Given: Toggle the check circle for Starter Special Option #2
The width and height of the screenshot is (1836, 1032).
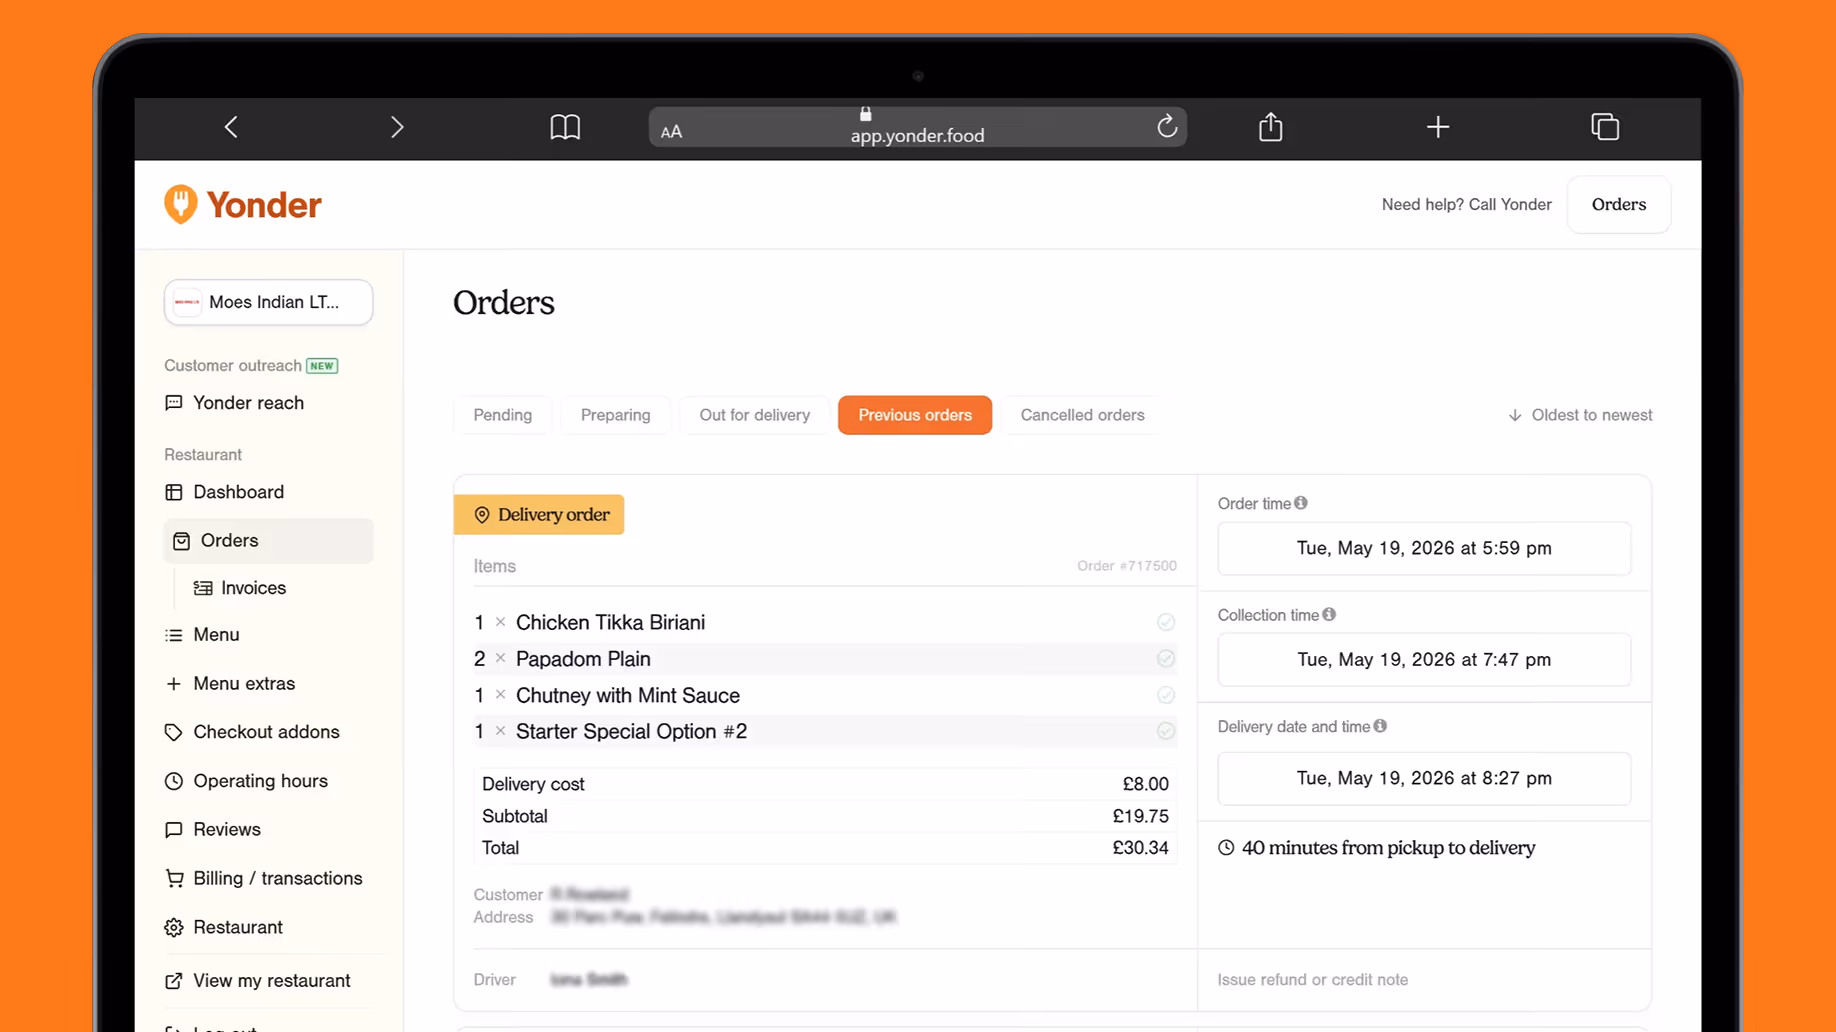Looking at the screenshot, I should tap(1166, 732).
